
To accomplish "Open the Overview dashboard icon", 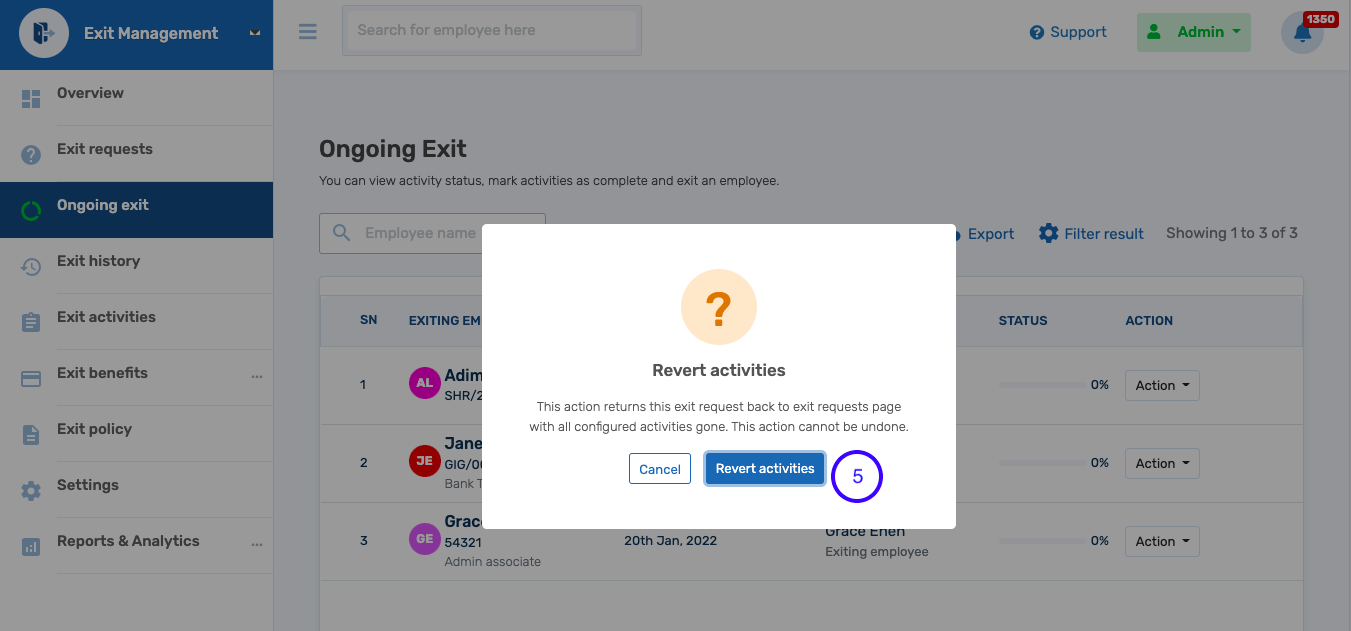I will [30, 97].
